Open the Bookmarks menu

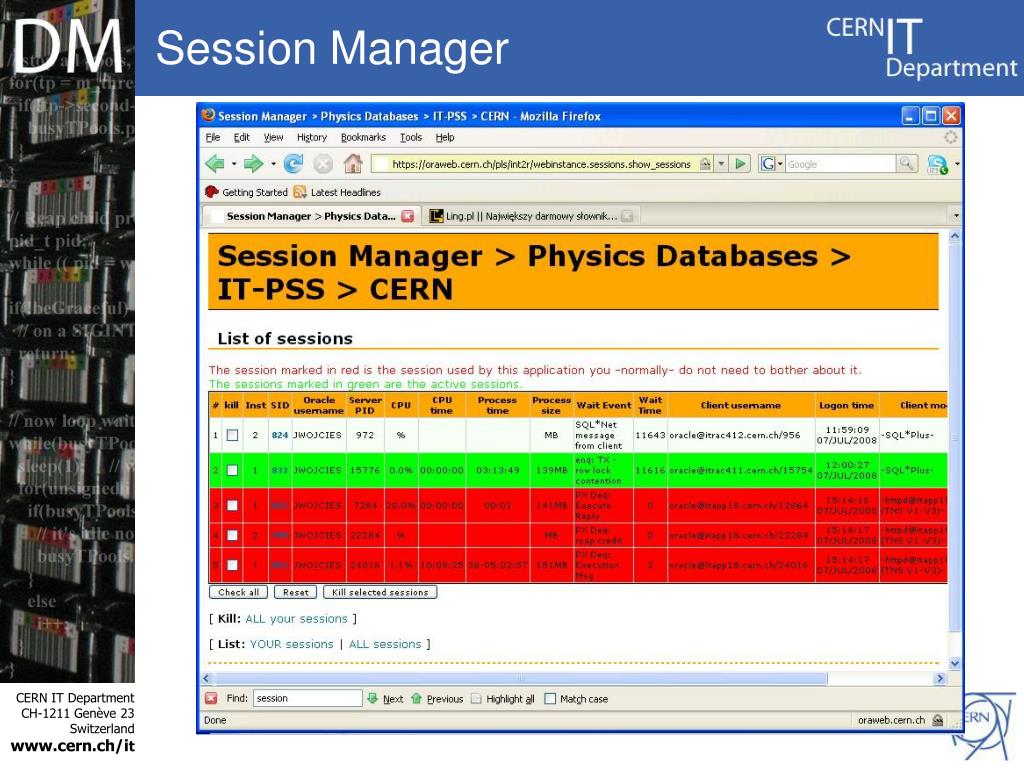363,137
